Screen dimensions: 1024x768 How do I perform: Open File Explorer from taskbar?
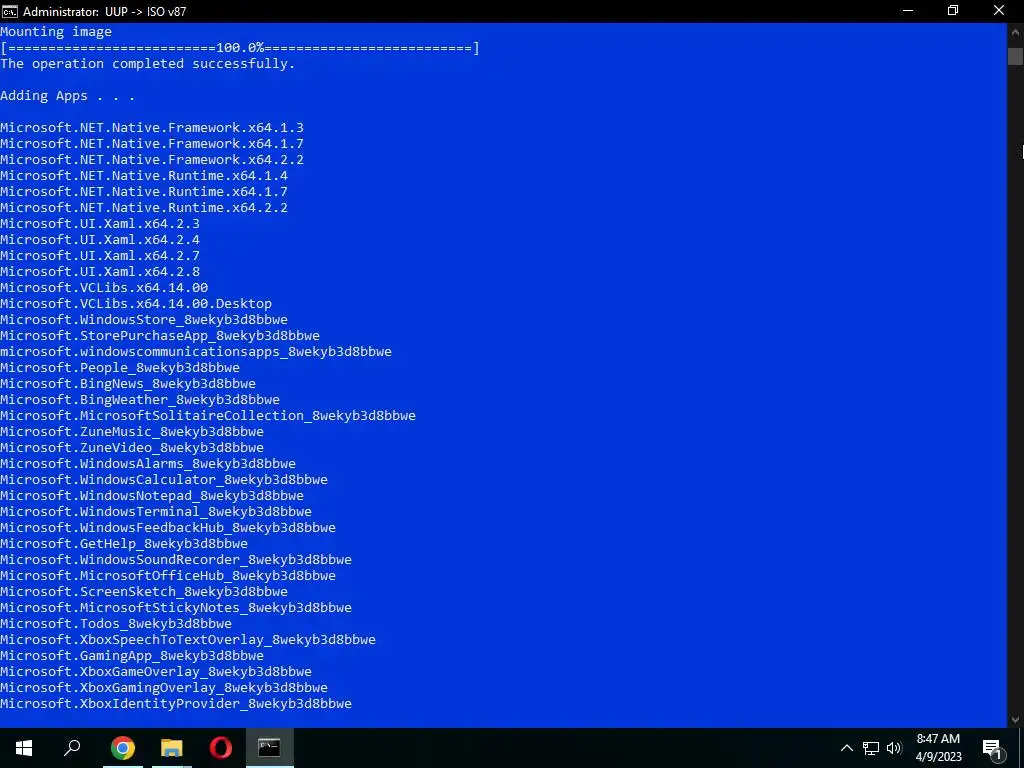pos(172,748)
